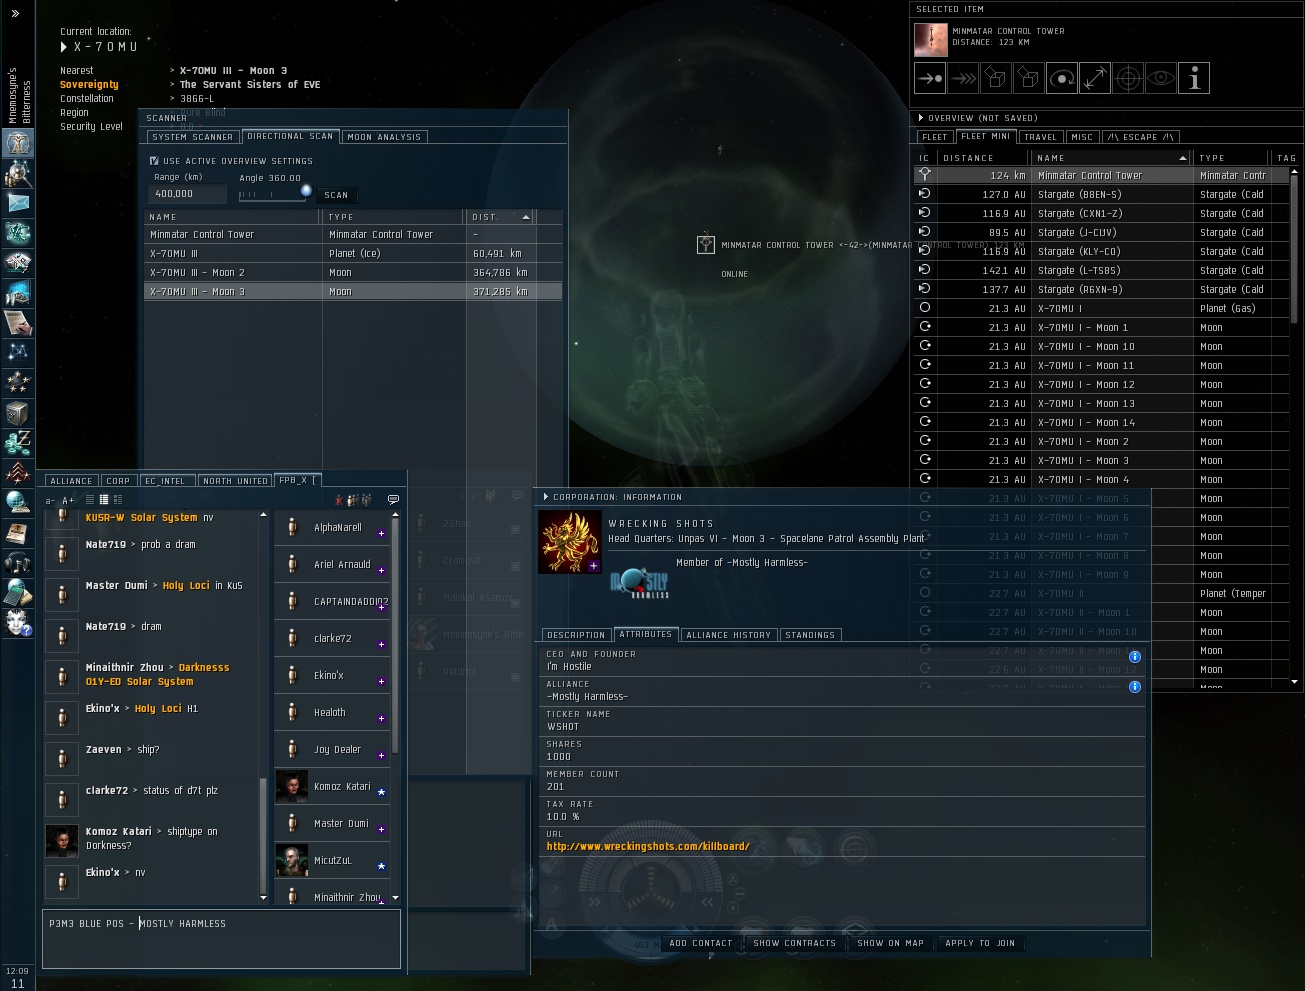Toggle the red blocked-pilots filter in chat
This screenshot has height=991, width=1305.
point(339,500)
